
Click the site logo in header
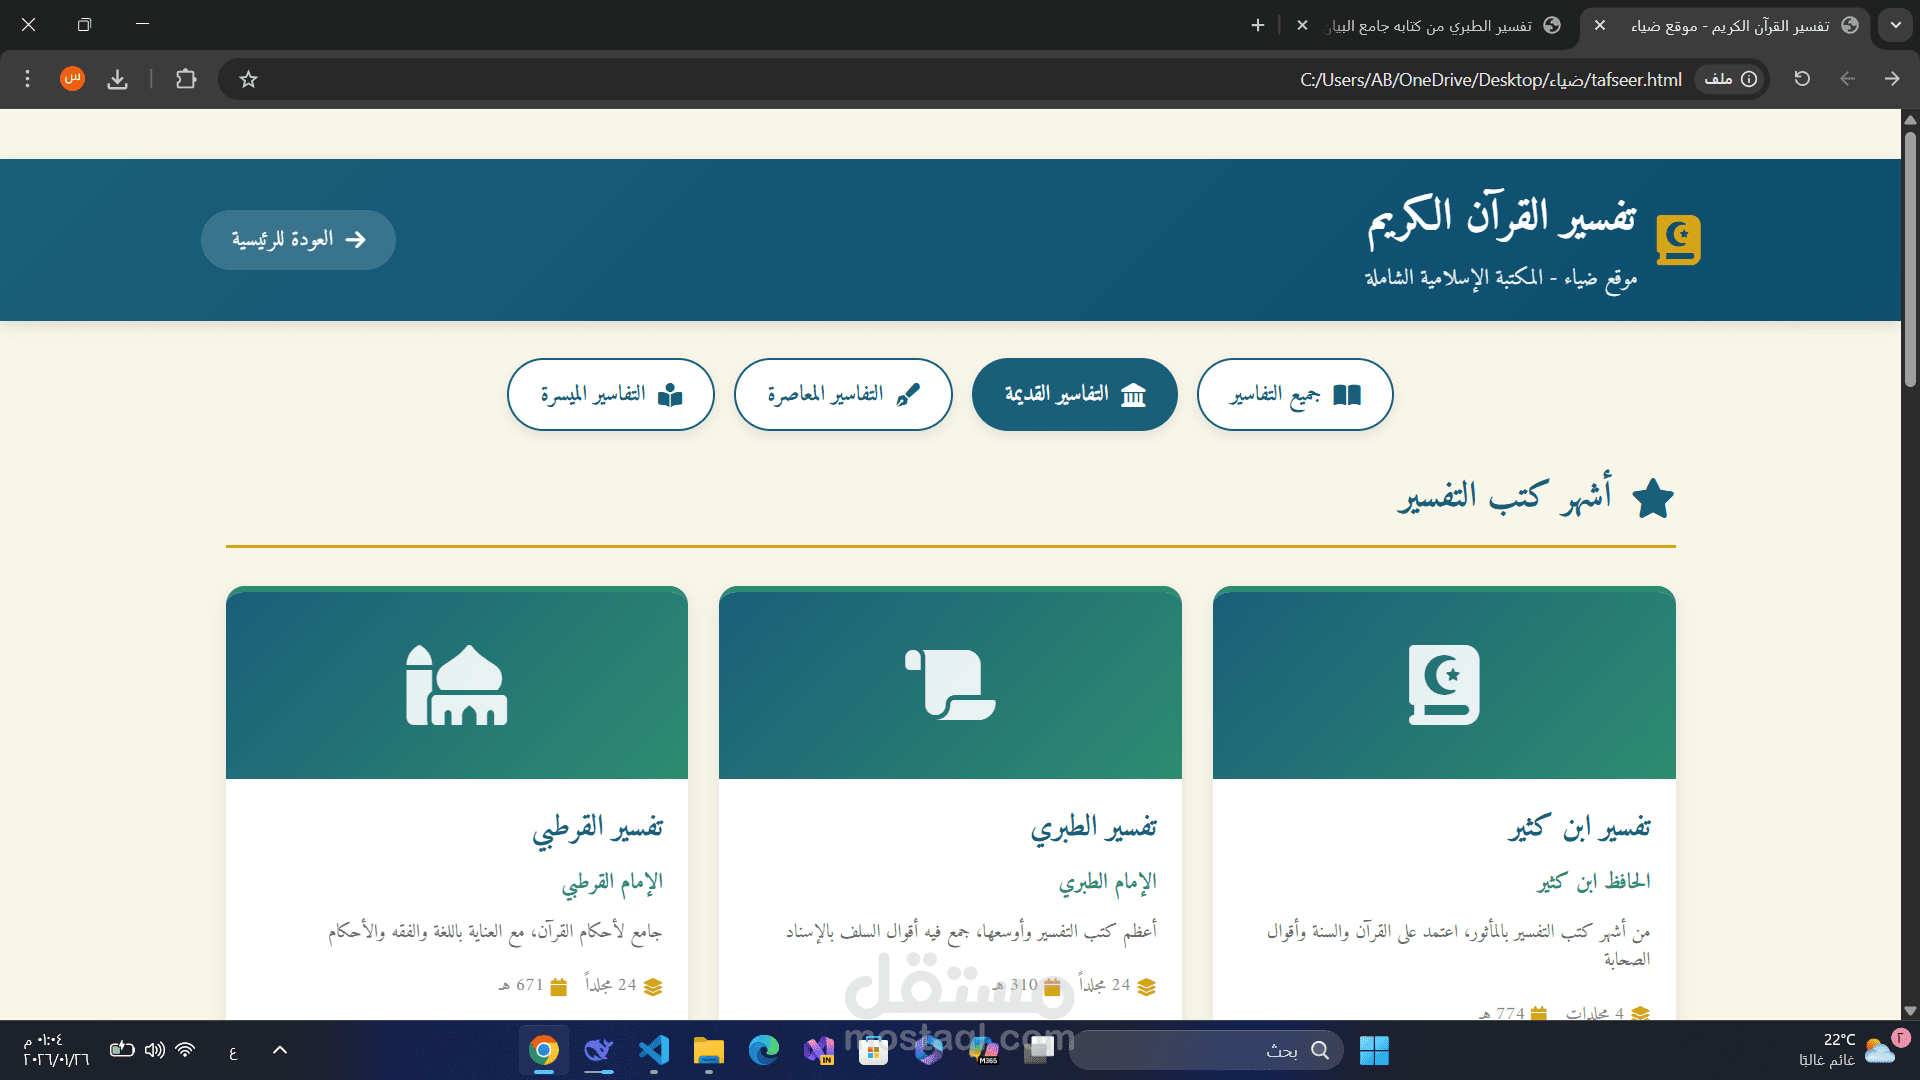click(x=1678, y=240)
